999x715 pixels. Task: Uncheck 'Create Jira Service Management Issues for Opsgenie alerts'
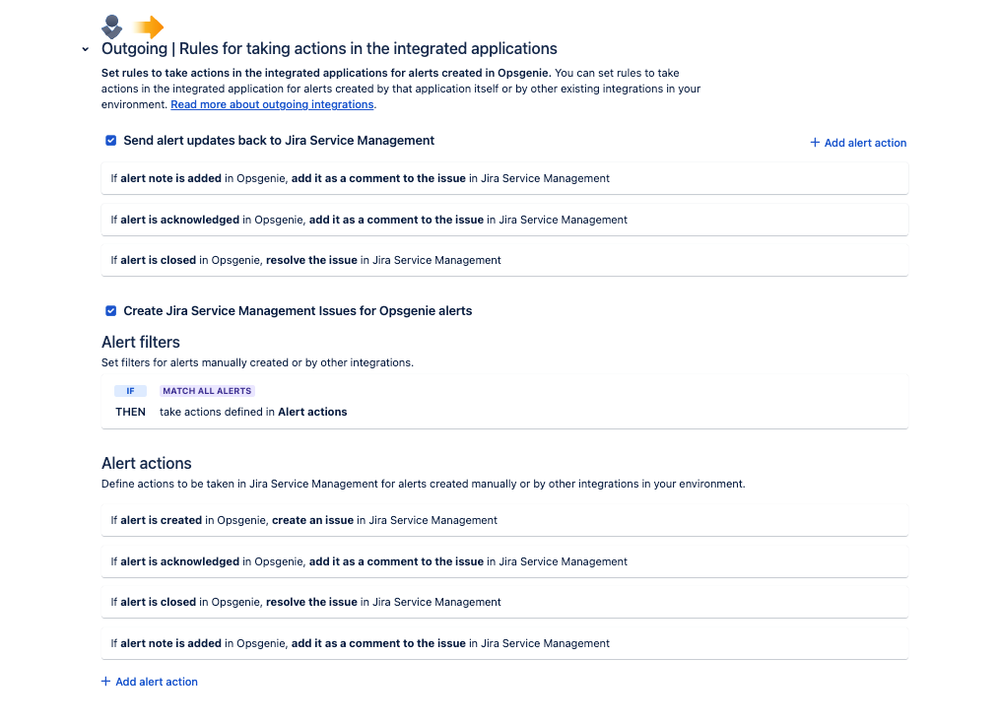coord(111,311)
